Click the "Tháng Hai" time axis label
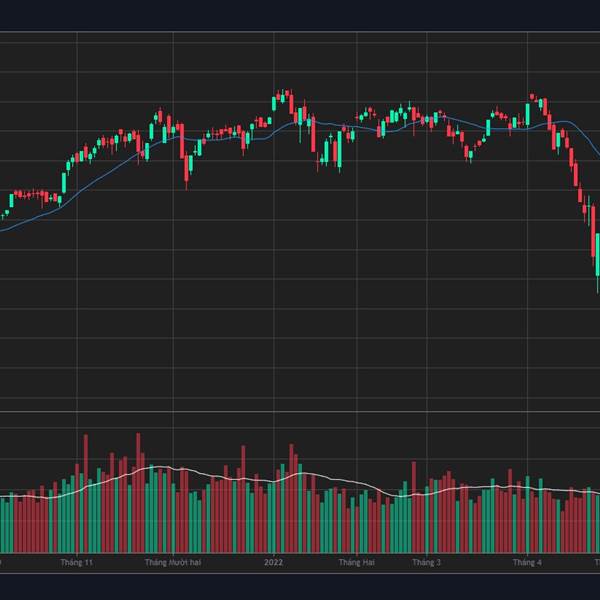The width and height of the screenshot is (600, 600). 355,563
